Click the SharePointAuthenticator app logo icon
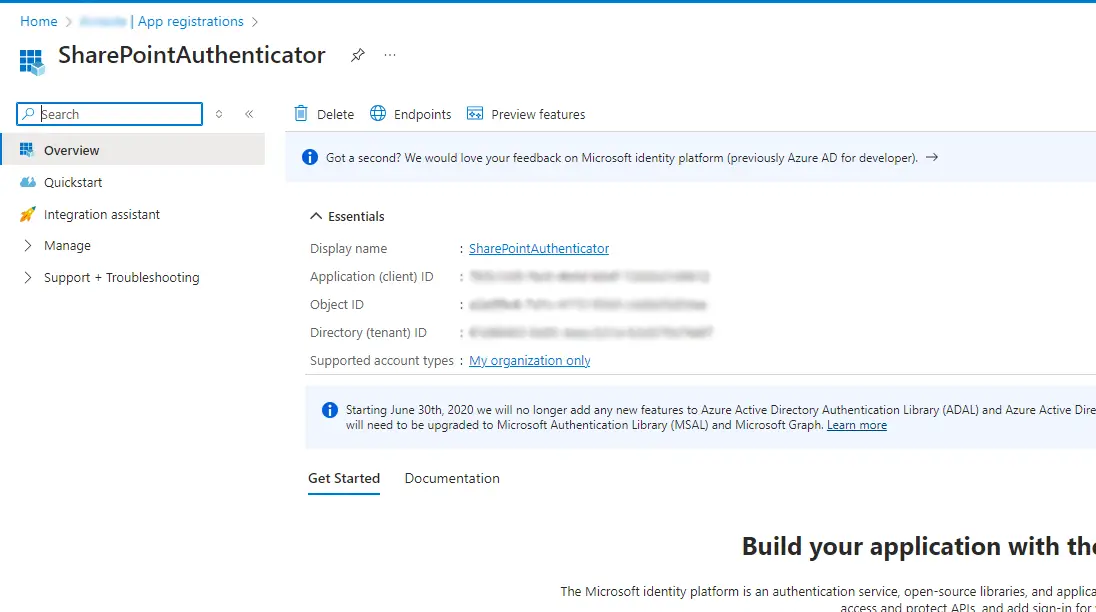1096x612 pixels. (x=30, y=61)
